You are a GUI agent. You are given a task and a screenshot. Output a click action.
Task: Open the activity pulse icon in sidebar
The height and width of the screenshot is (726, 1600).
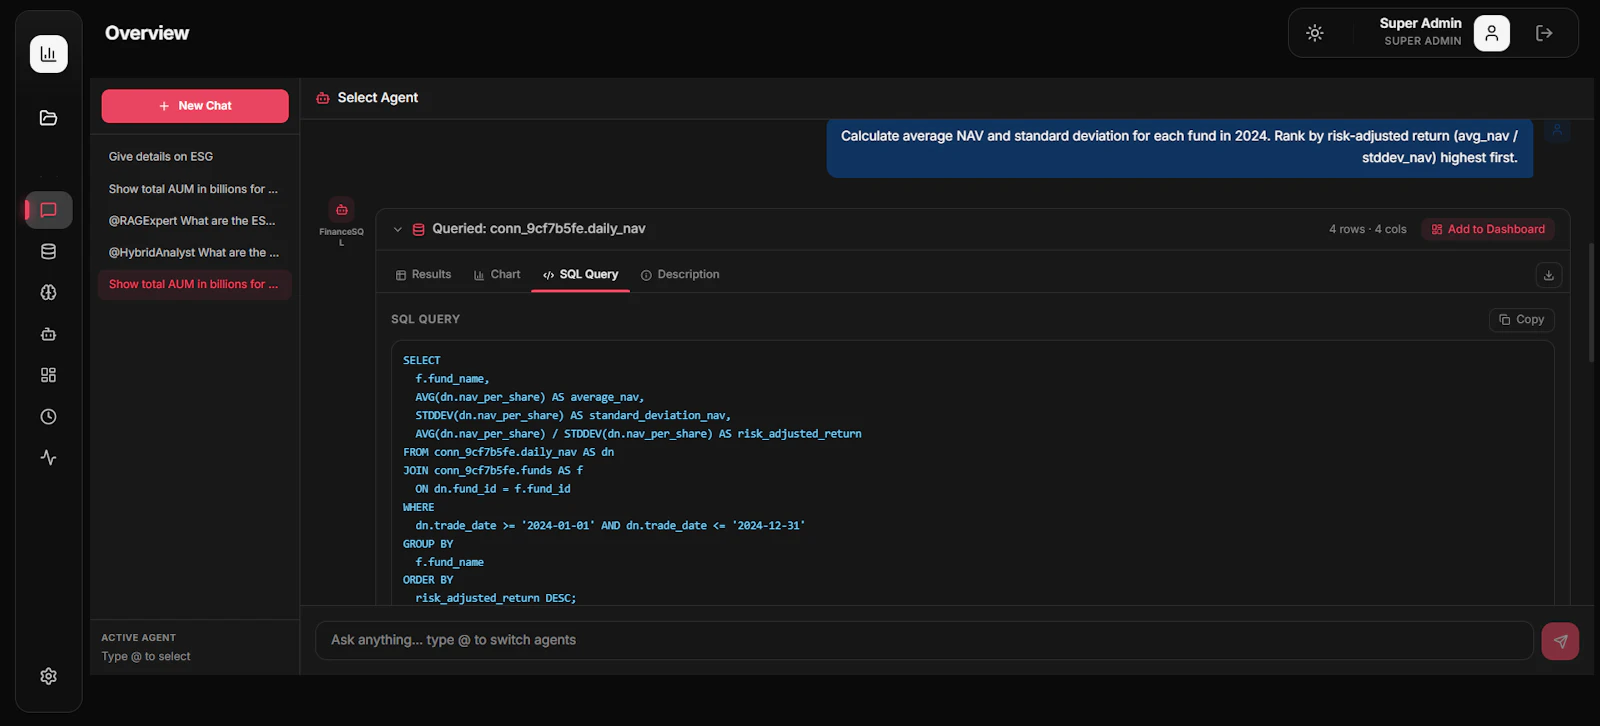[x=48, y=457]
